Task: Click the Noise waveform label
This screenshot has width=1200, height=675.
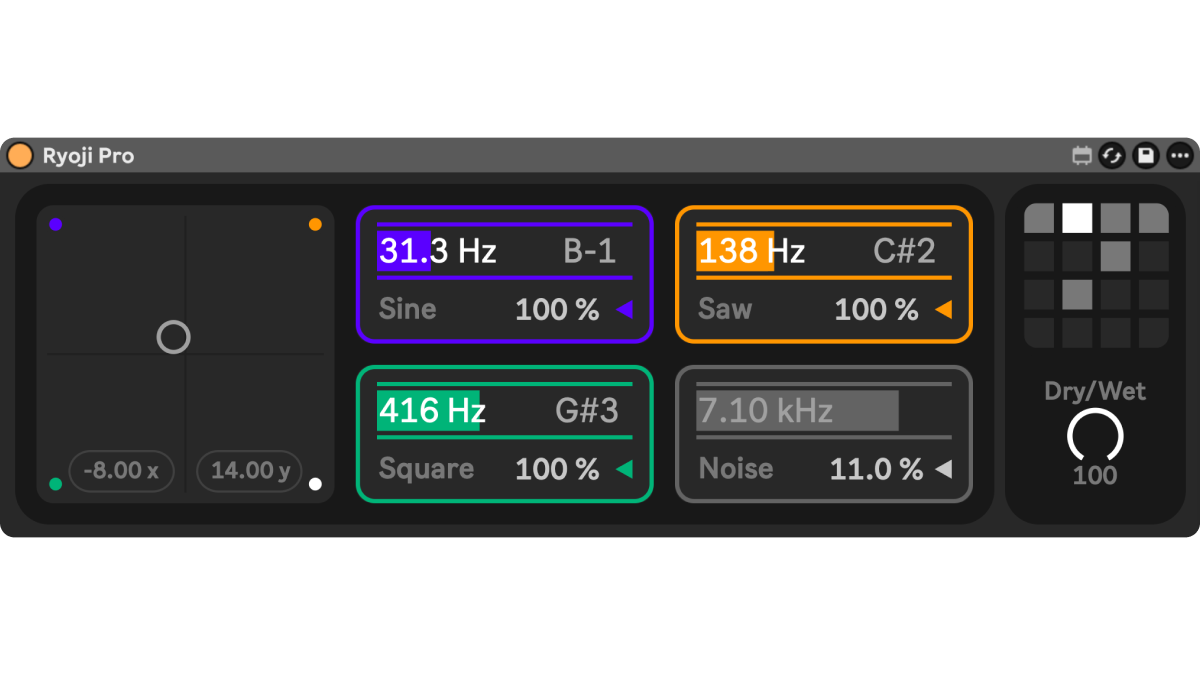Action: (x=736, y=469)
